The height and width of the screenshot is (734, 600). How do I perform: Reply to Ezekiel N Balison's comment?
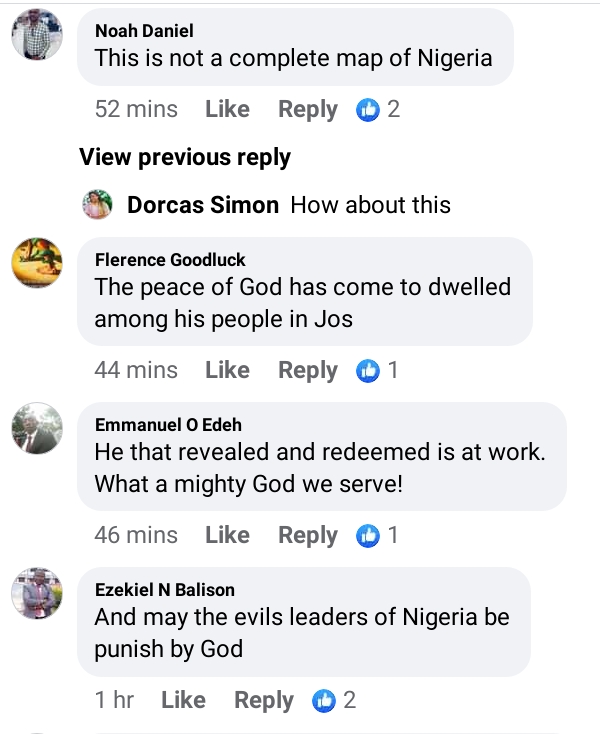click(x=264, y=701)
